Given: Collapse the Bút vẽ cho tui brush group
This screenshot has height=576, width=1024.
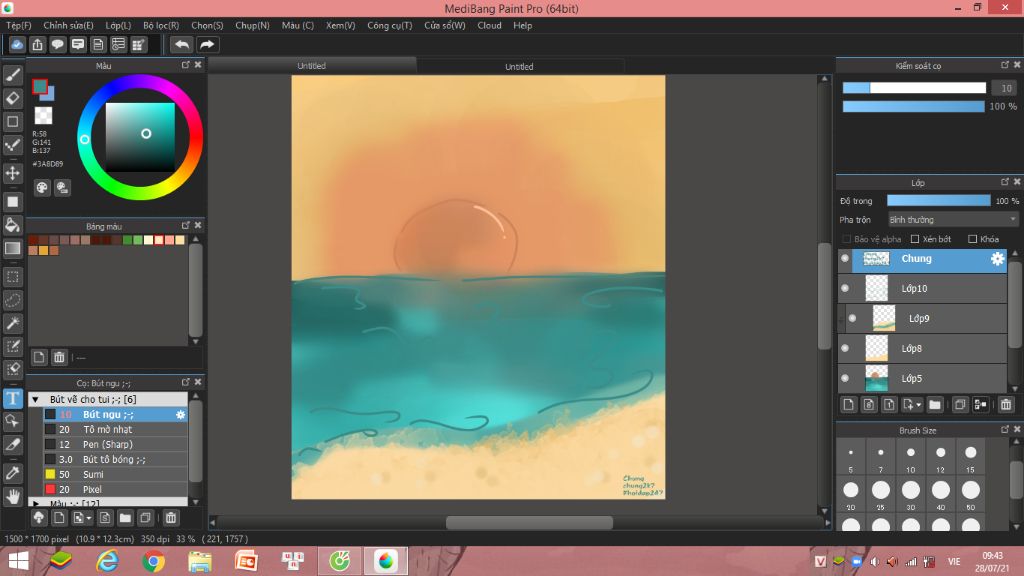Looking at the screenshot, I should pos(36,399).
